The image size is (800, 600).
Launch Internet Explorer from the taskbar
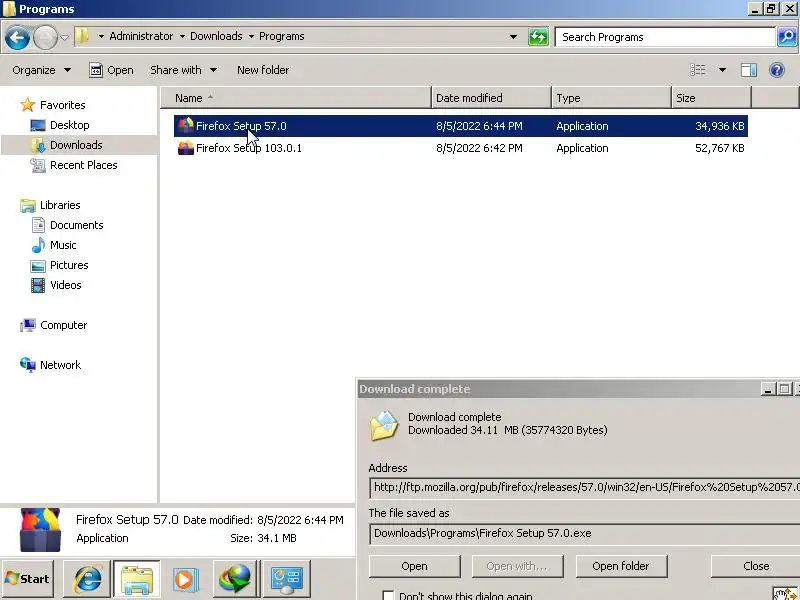(87, 579)
